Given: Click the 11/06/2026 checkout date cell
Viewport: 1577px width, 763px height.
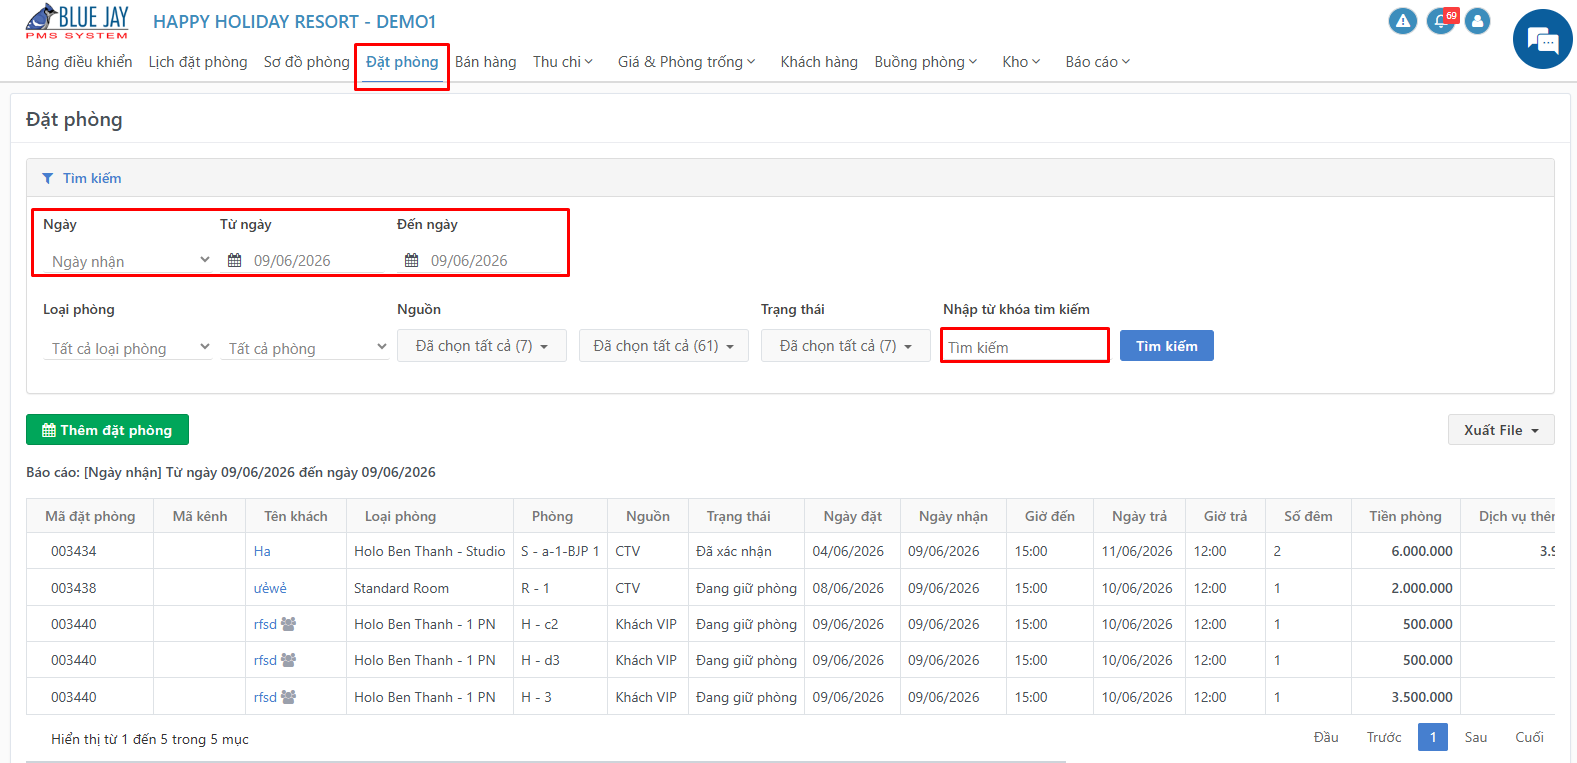Looking at the screenshot, I should coord(1137,551).
